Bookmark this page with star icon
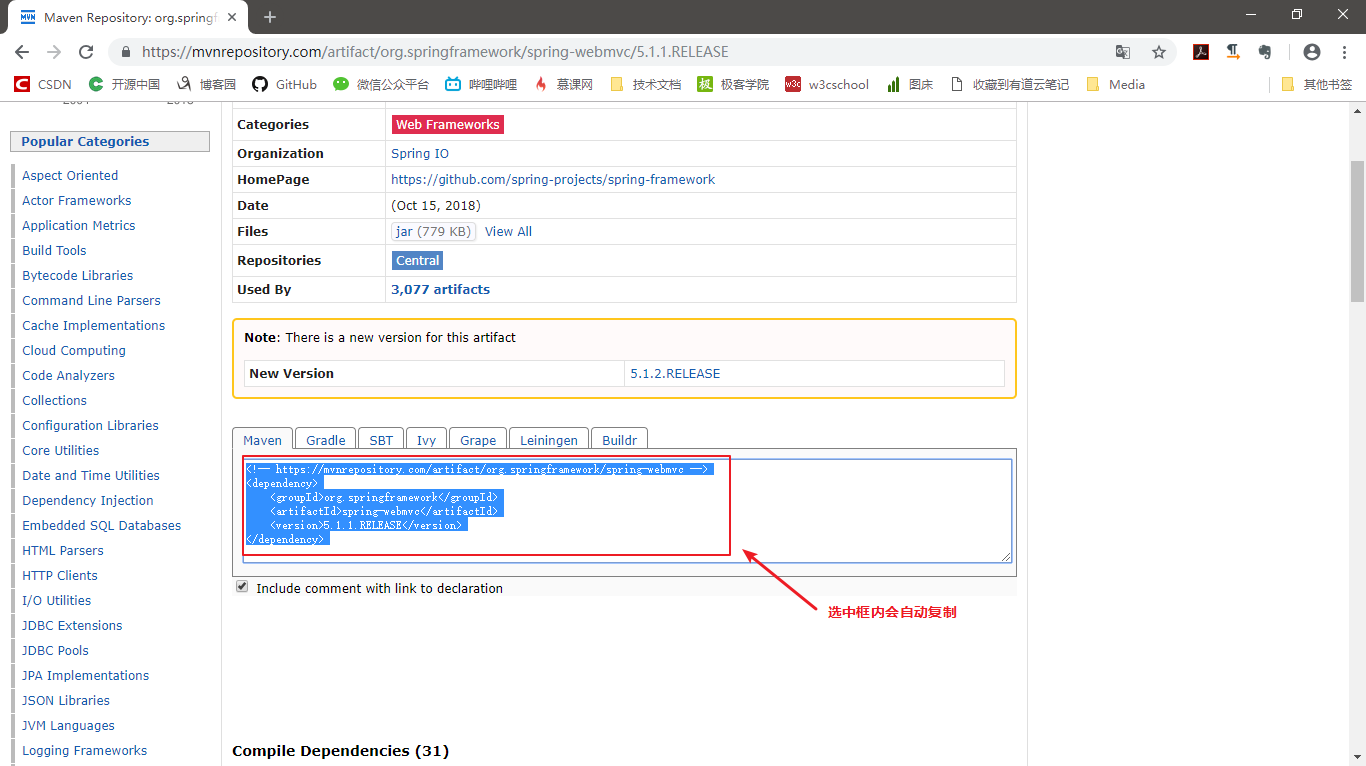 pyautogui.click(x=1159, y=52)
